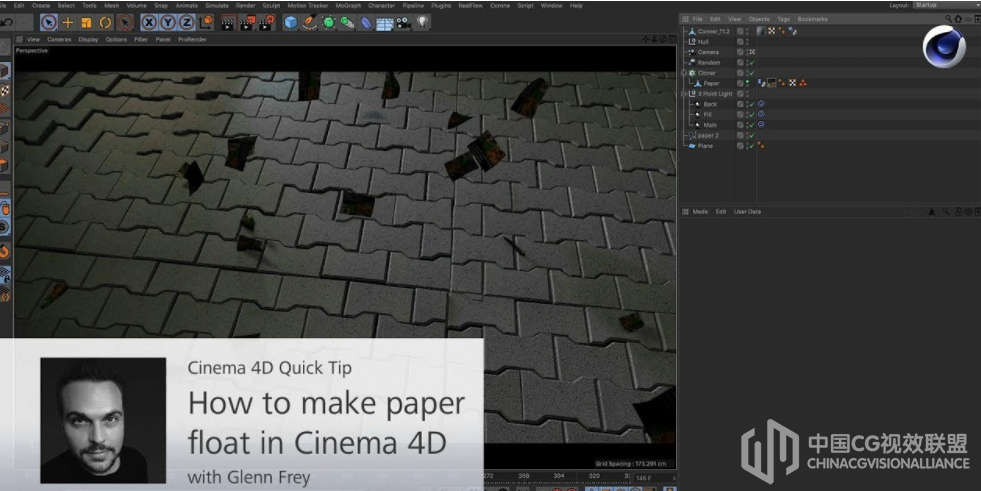Open Attribute Manager User Data menu
Image resolution: width=981 pixels, height=491 pixels.
tap(747, 212)
